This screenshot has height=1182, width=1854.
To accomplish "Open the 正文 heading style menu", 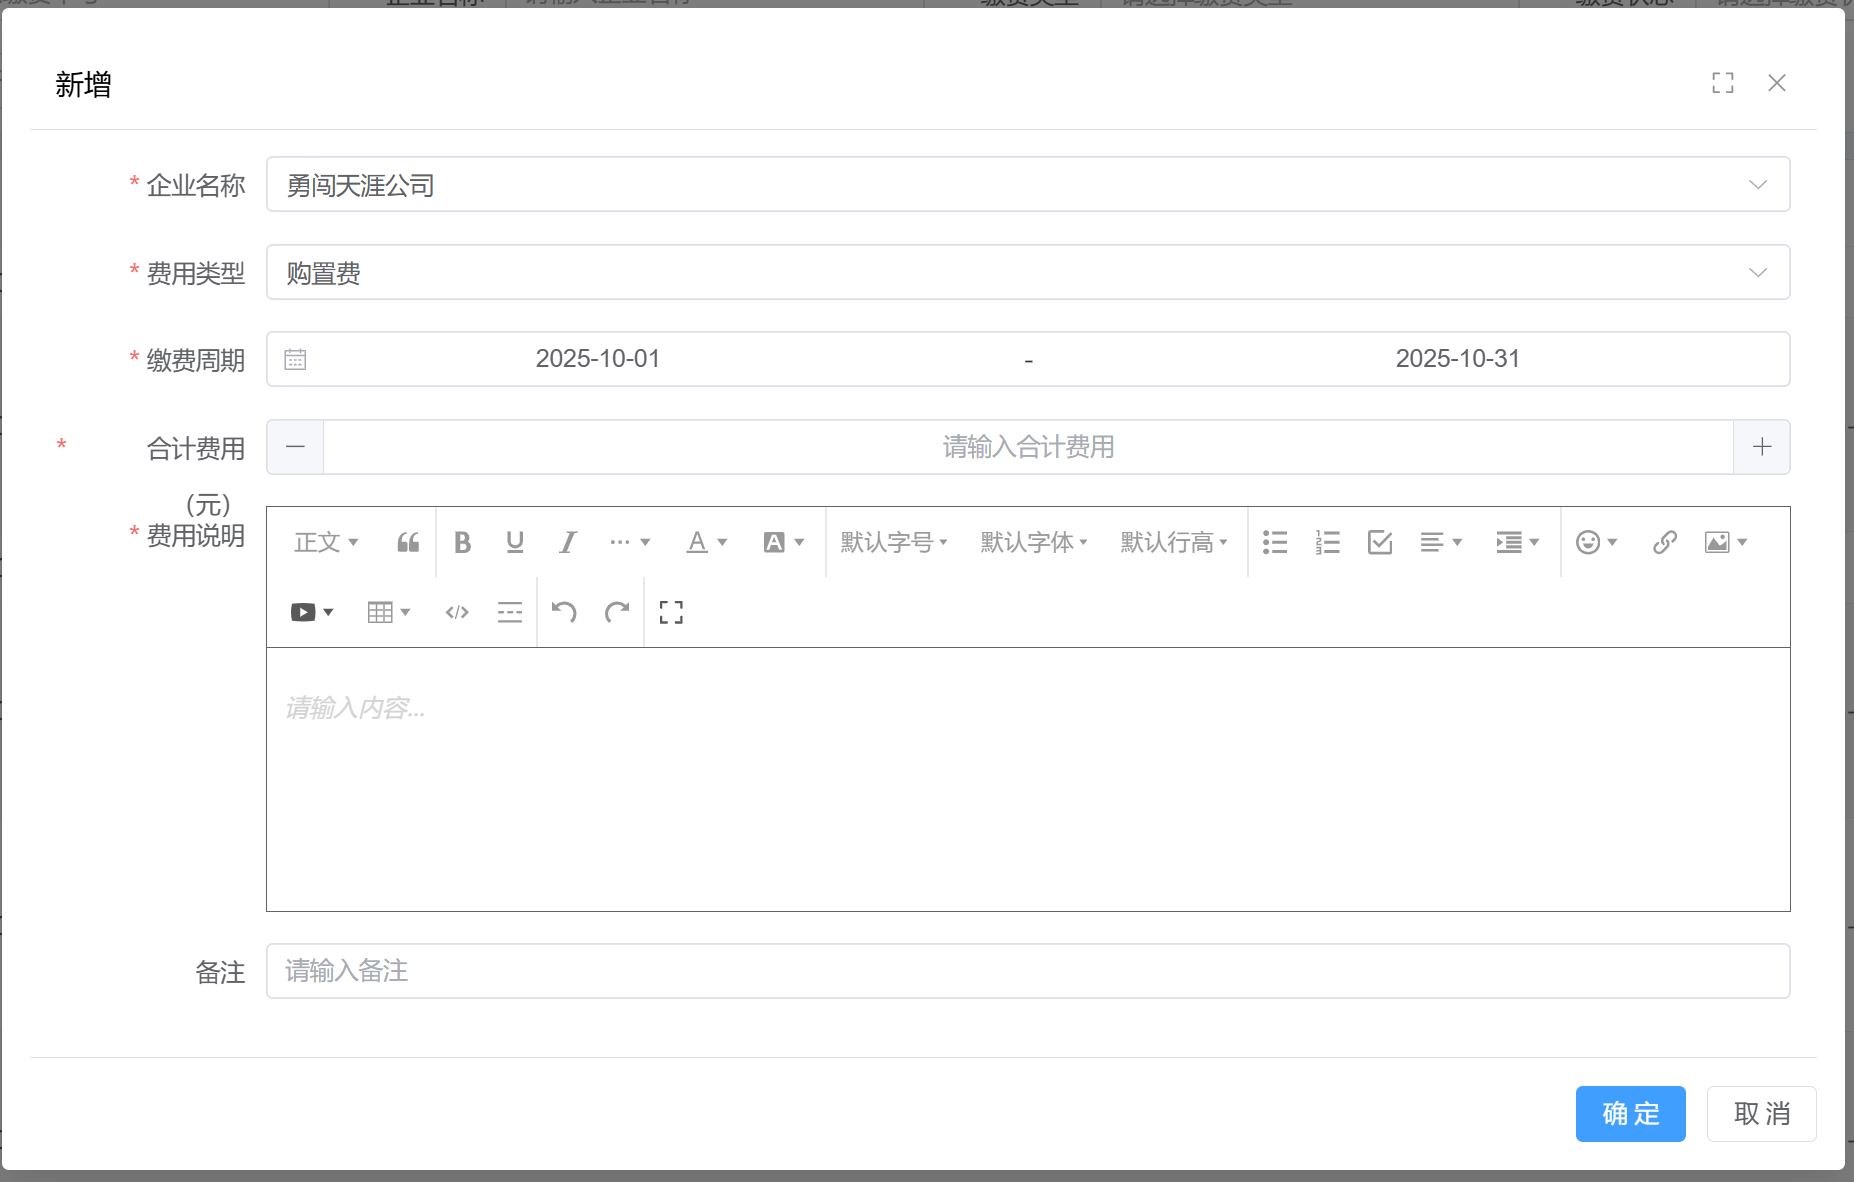I will (x=326, y=542).
